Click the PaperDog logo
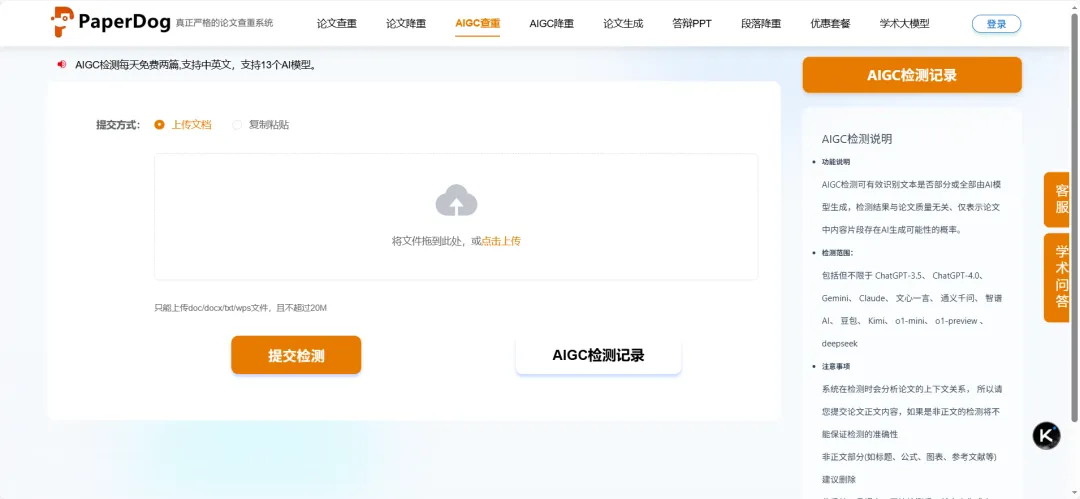1080x499 pixels. click(x=111, y=23)
